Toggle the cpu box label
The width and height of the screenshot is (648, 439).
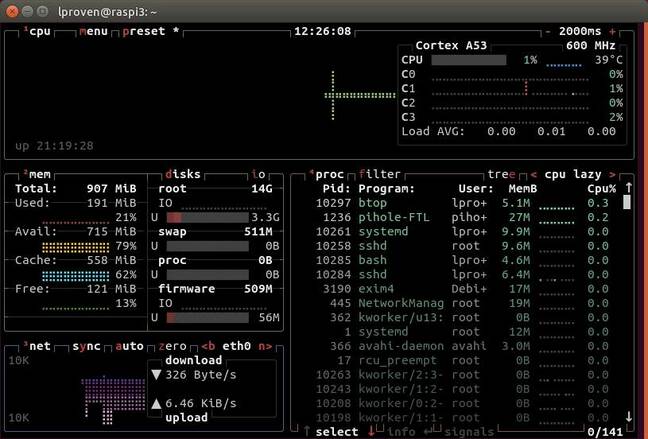click(38, 31)
